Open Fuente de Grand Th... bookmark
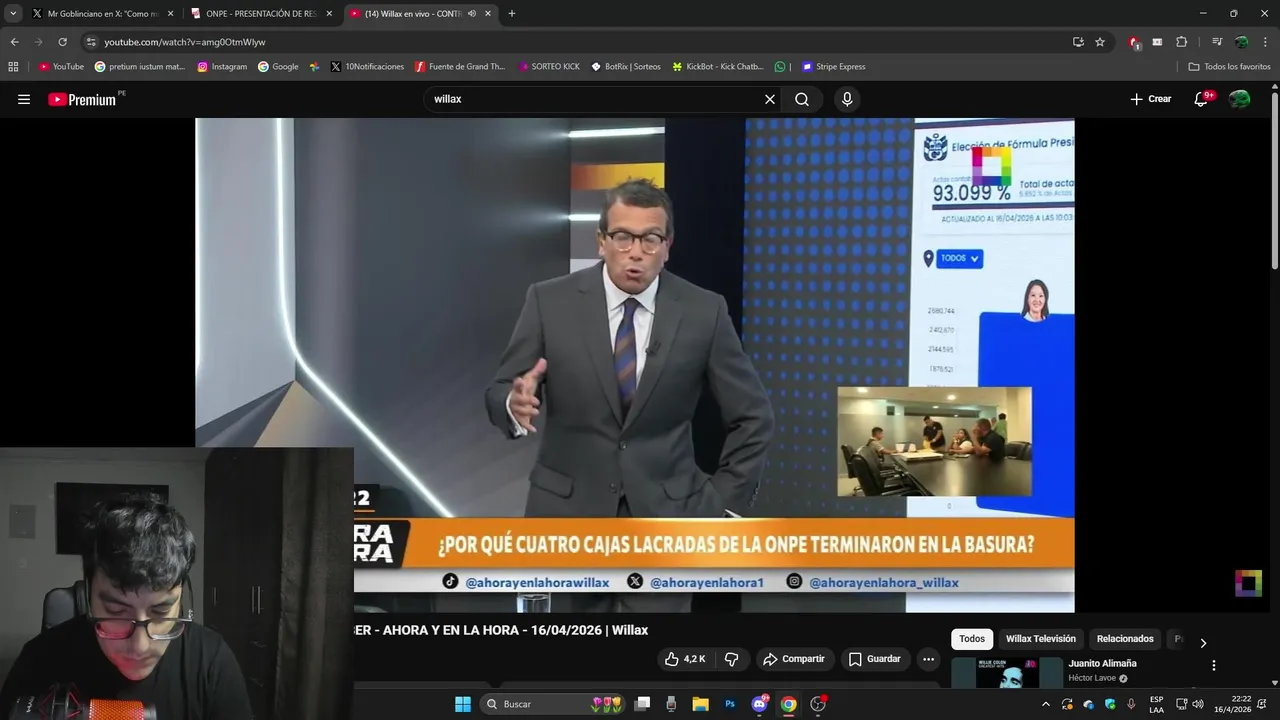This screenshot has height=720, width=1280. coord(460,67)
